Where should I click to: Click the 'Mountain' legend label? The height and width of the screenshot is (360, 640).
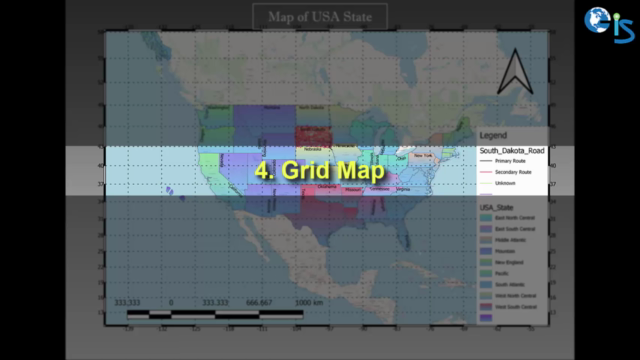click(505, 251)
